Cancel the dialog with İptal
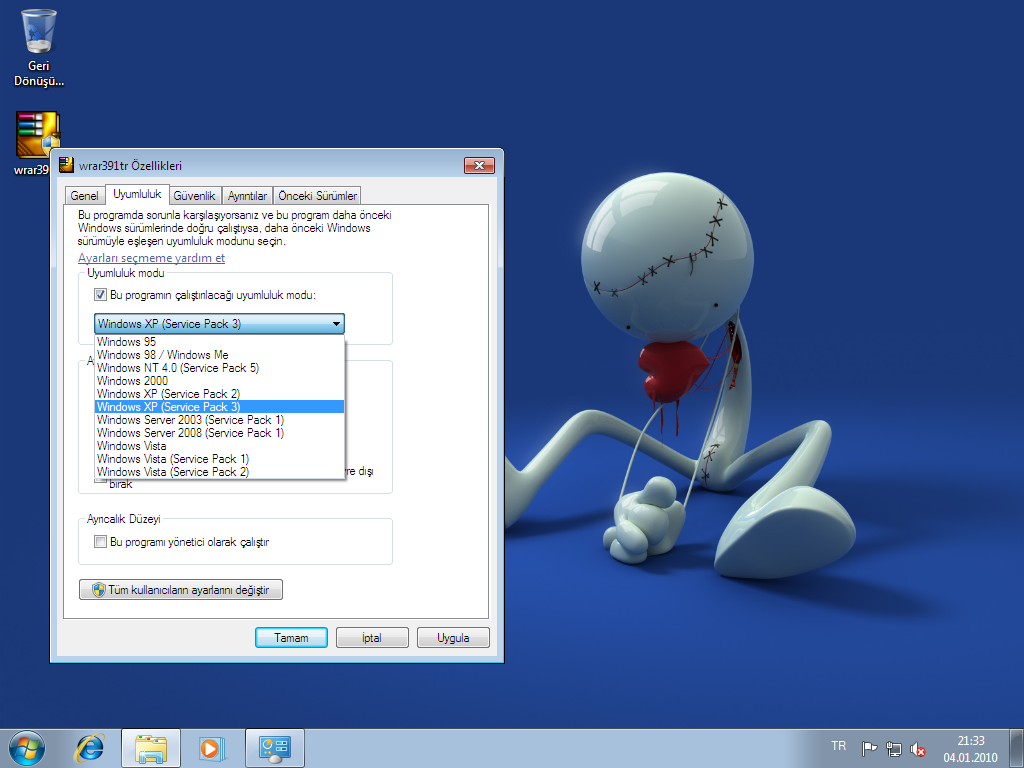 tap(372, 637)
